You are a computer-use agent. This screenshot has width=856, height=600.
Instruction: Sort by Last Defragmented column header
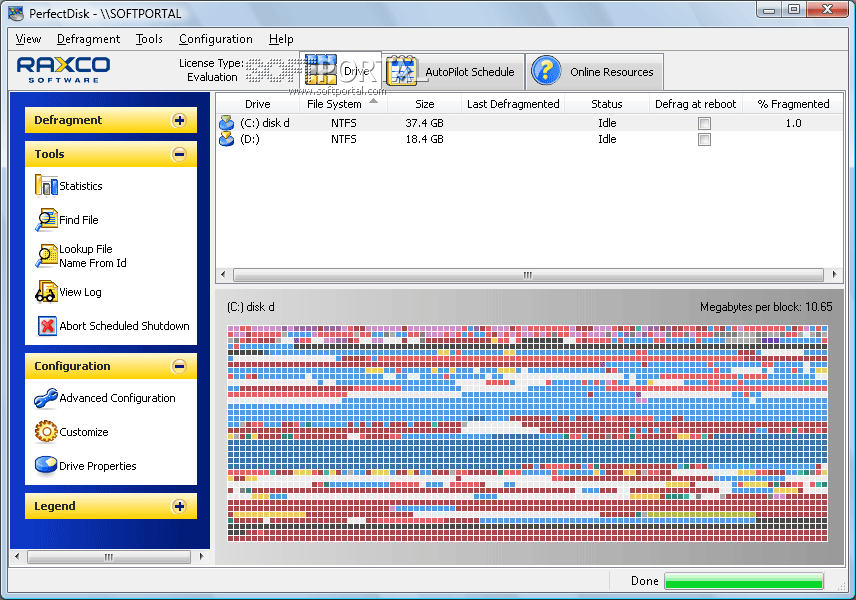(x=513, y=104)
